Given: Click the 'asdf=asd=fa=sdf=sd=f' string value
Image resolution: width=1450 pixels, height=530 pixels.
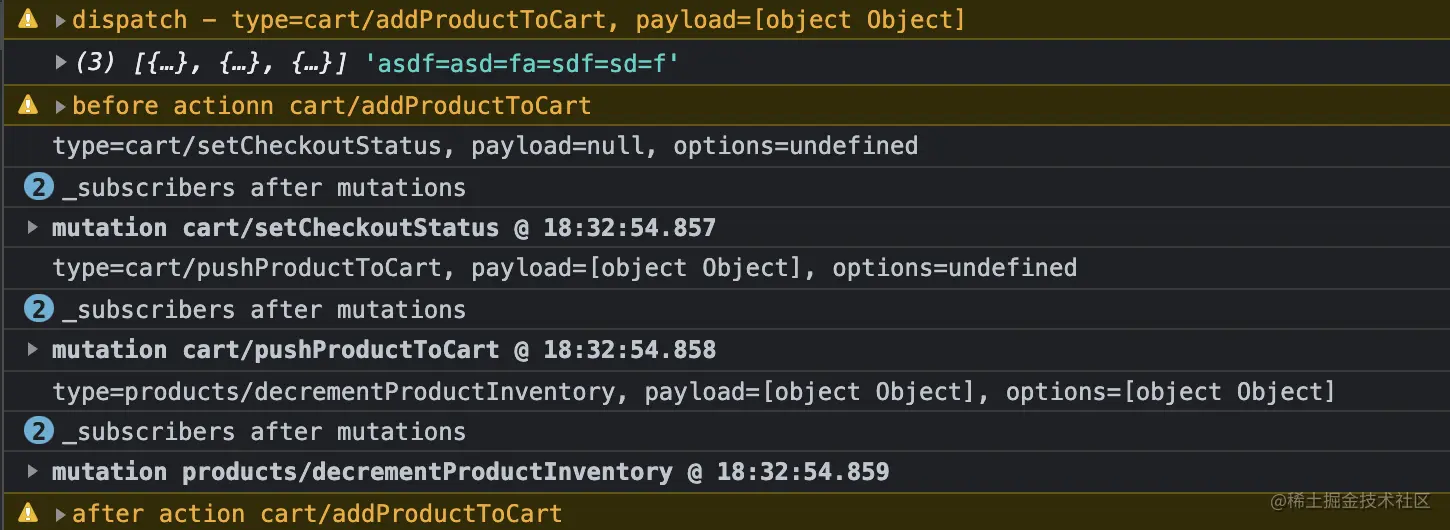Looking at the screenshot, I should [522, 63].
